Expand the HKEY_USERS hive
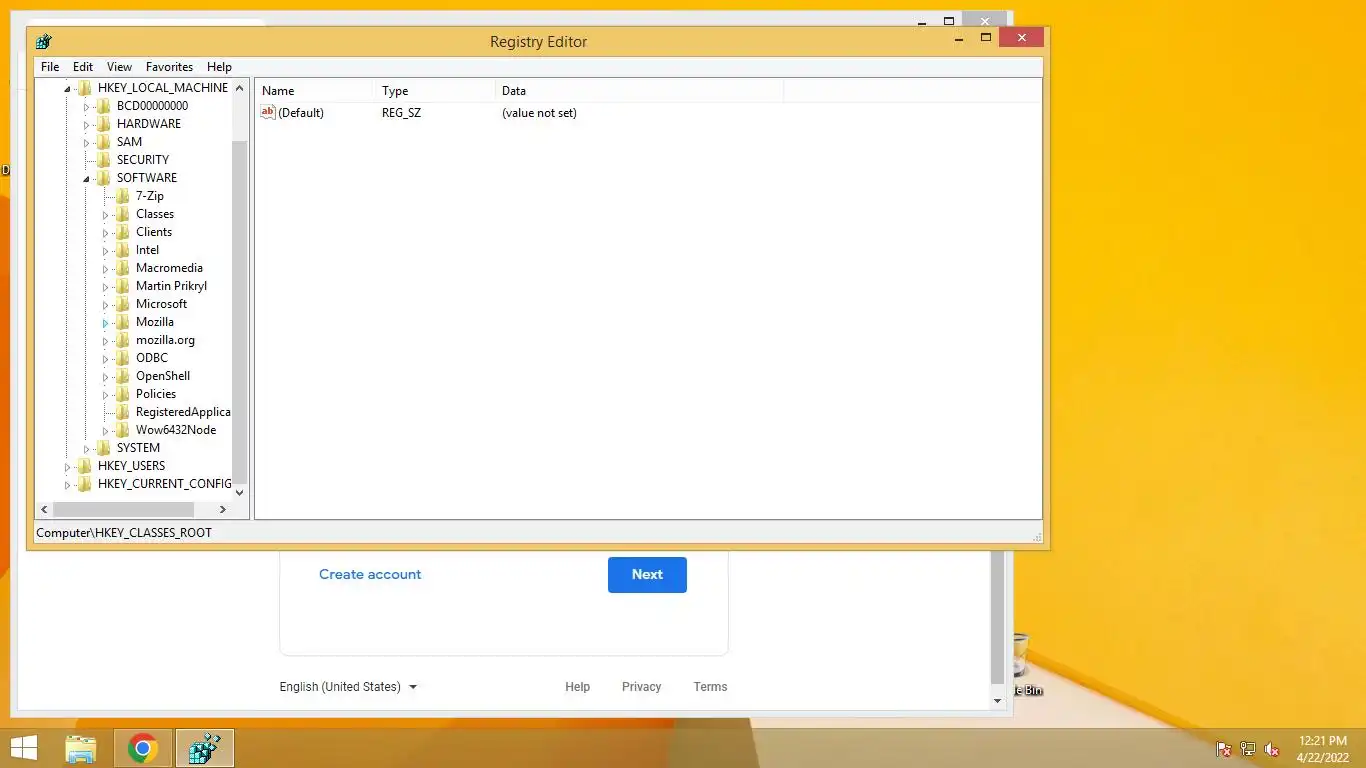Viewport: 1366px width, 768px height. click(x=68, y=466)
